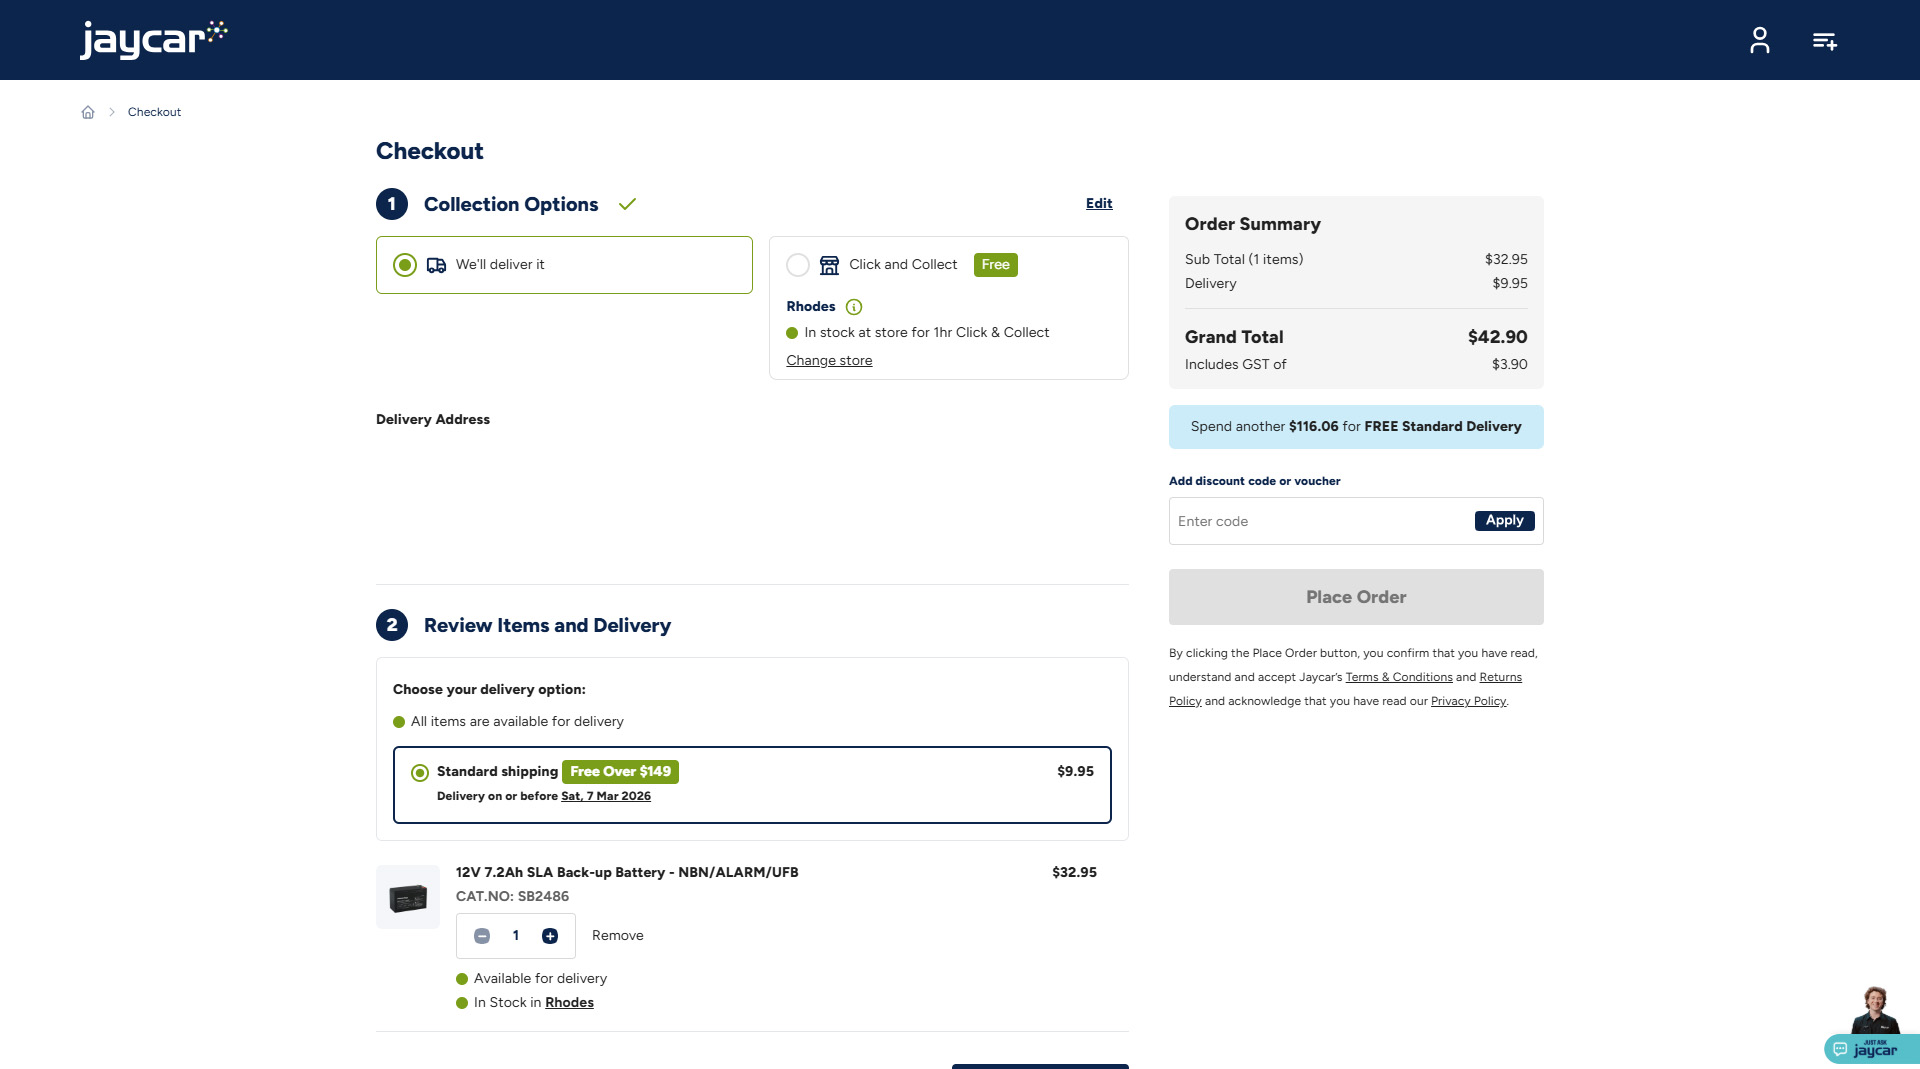Click the Delivery Address label
1920x1069 pixels.
433,420
